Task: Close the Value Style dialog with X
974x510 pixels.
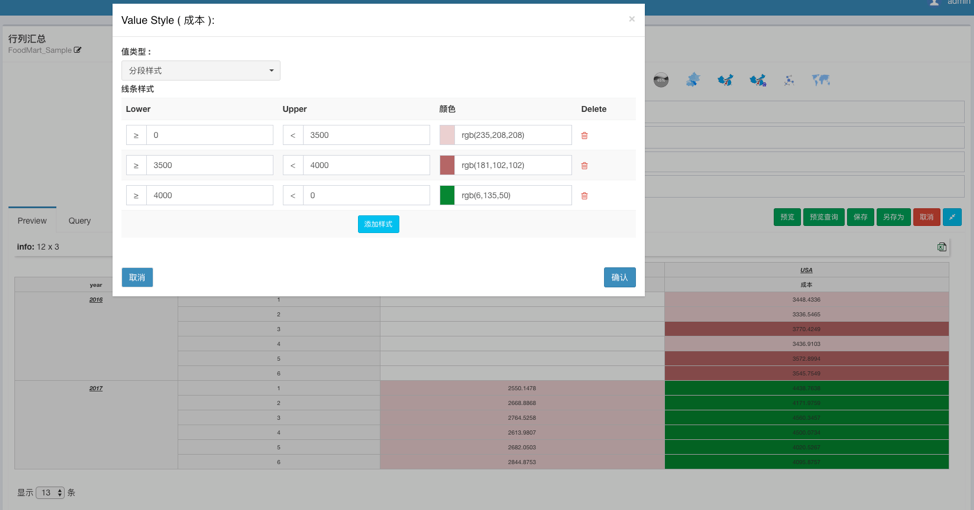Action: (x=631, y=19)
